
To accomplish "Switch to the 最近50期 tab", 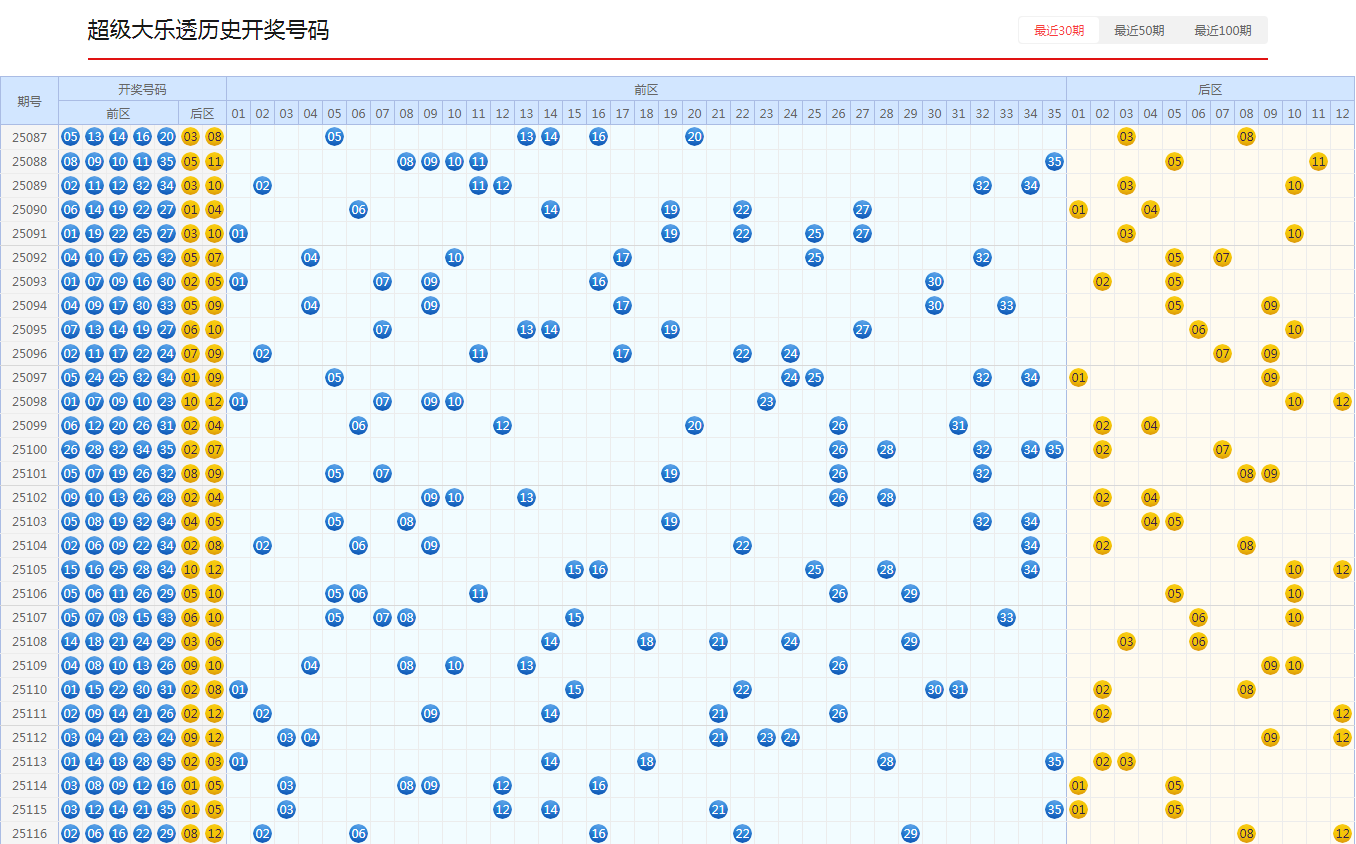I will pyautogui.click(x=1139, y=31).
